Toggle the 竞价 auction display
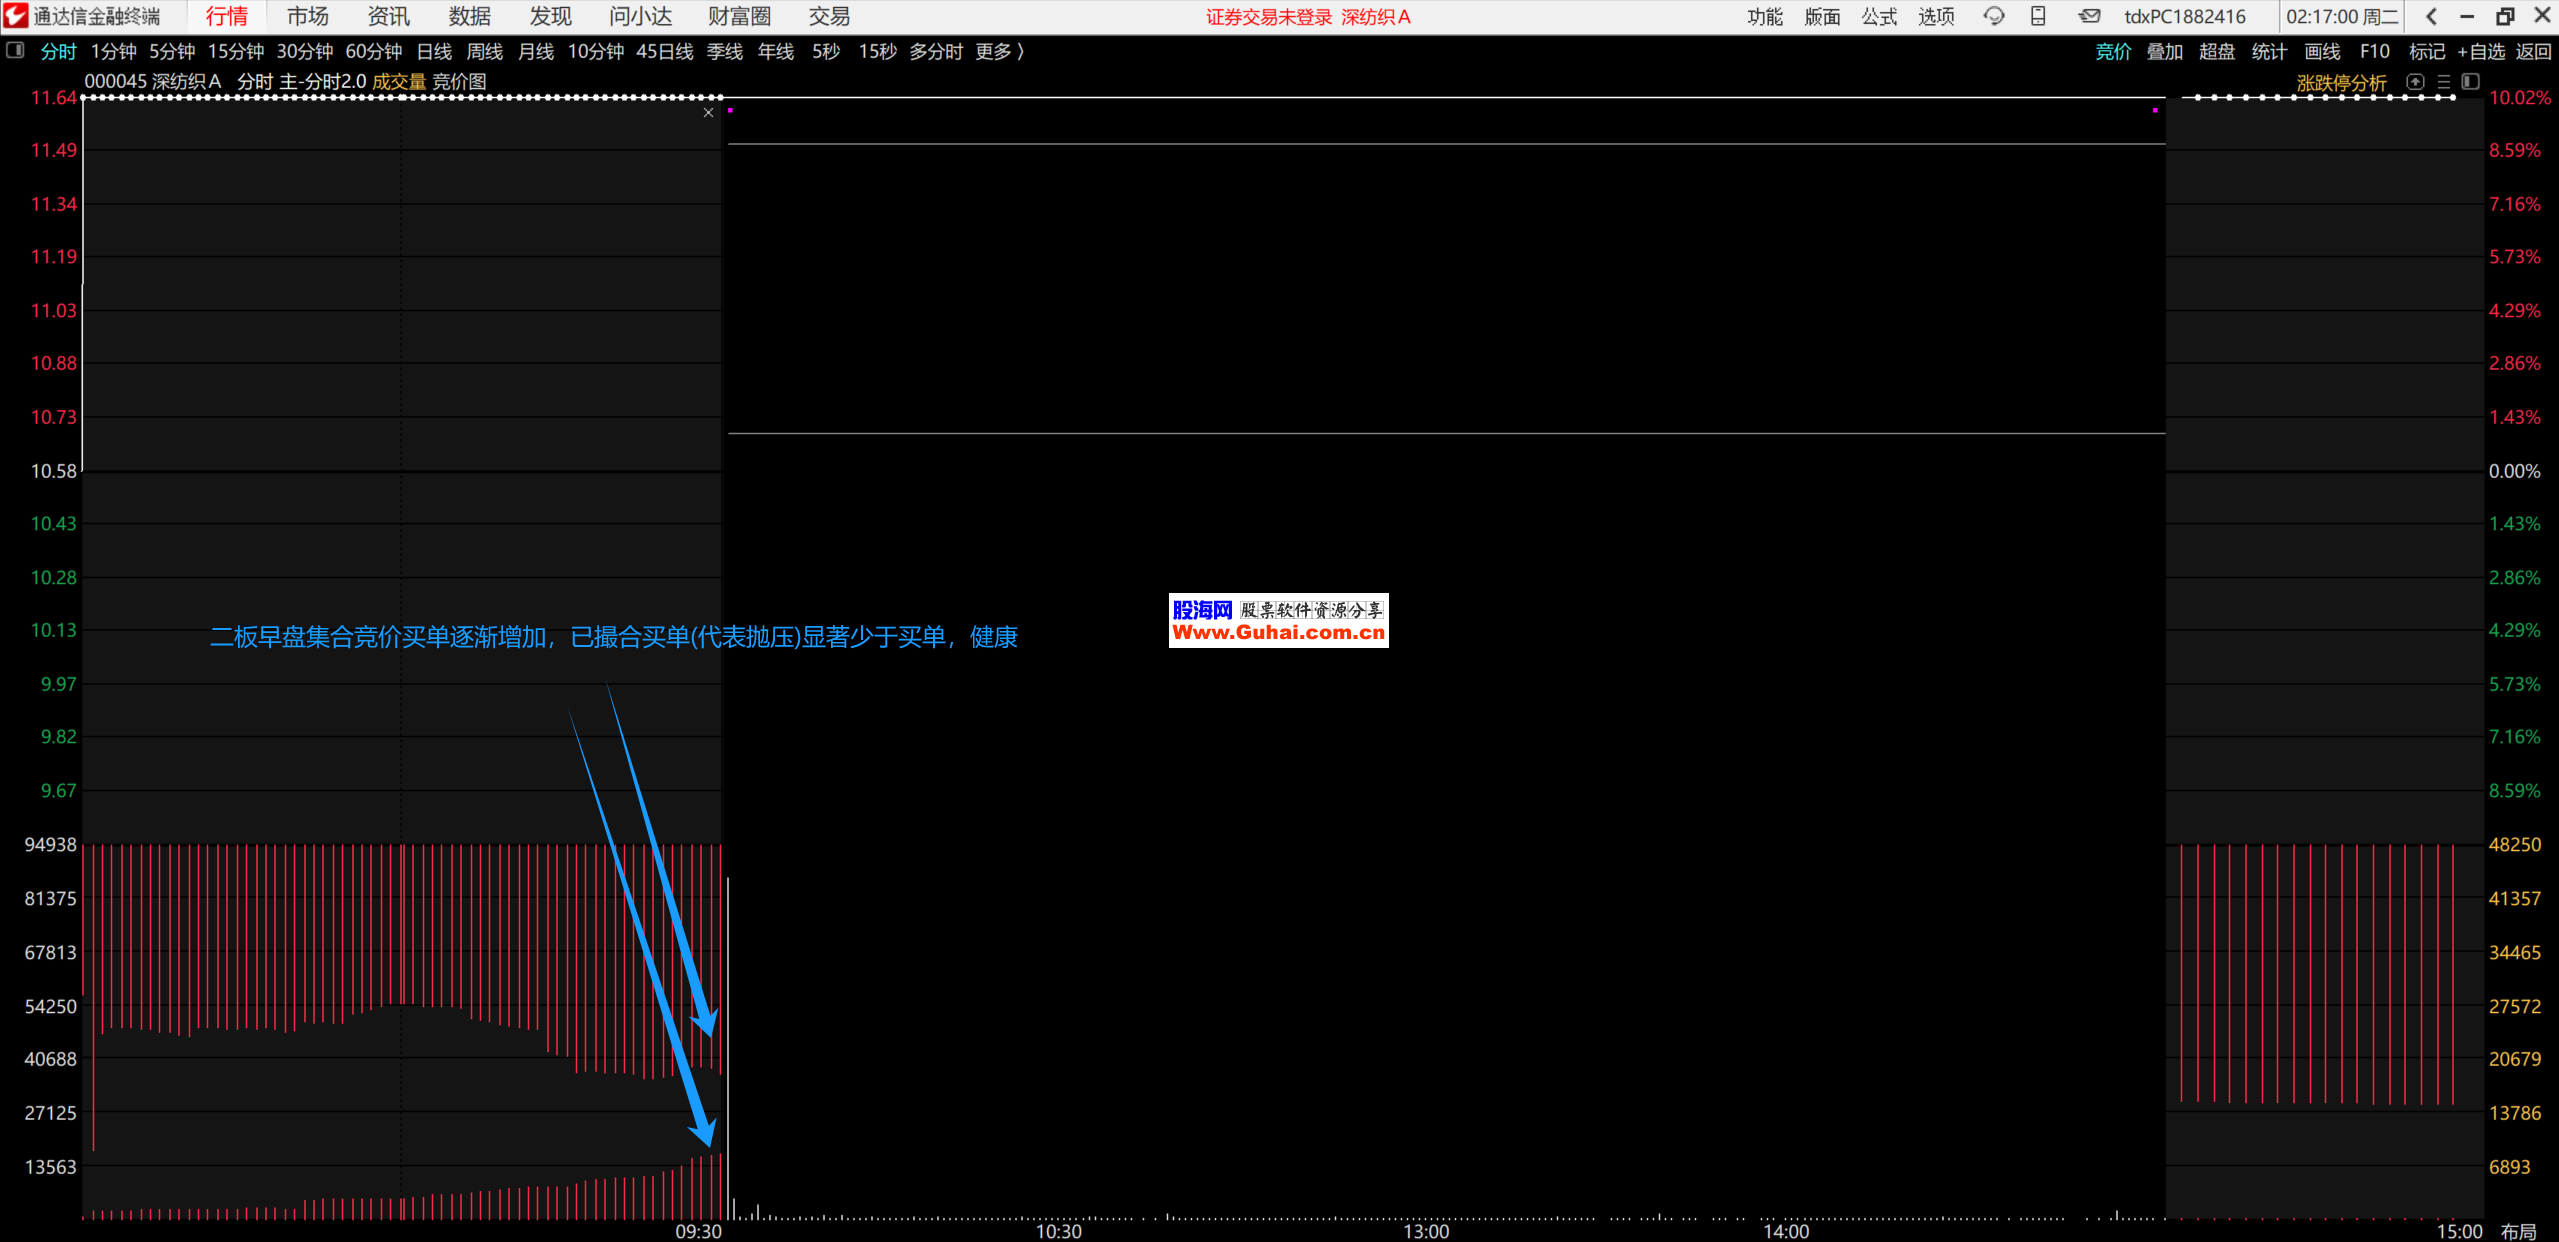Image resolution: width=2559 pixels, height=1242 pixels. (x=2113, y=52)
